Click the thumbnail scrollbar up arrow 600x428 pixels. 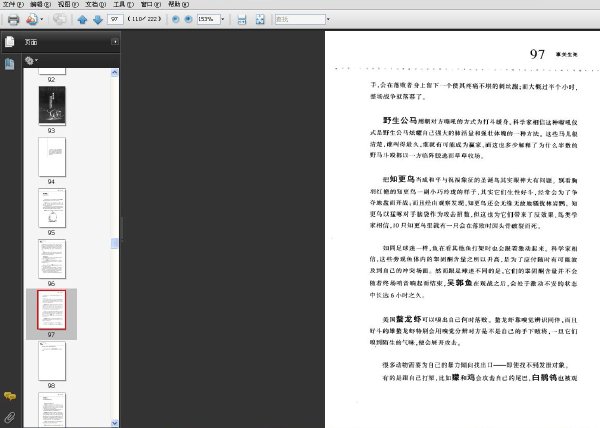(x=114, y=73)
